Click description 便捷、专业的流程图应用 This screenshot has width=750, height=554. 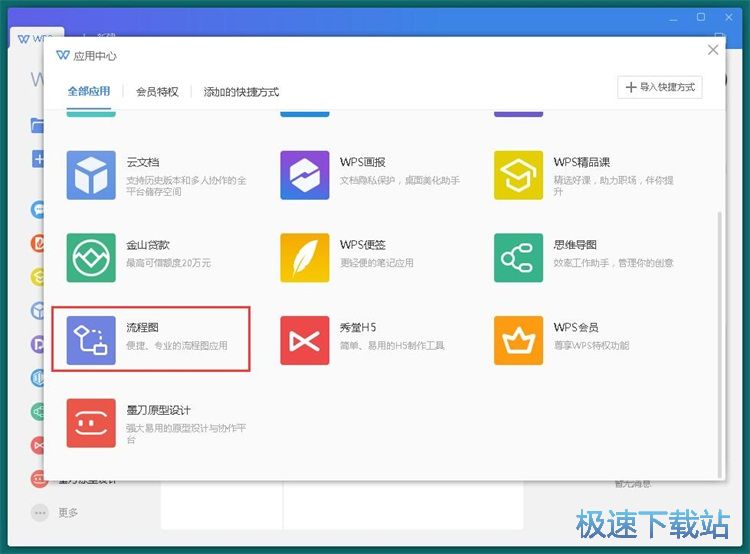[177, 345]
